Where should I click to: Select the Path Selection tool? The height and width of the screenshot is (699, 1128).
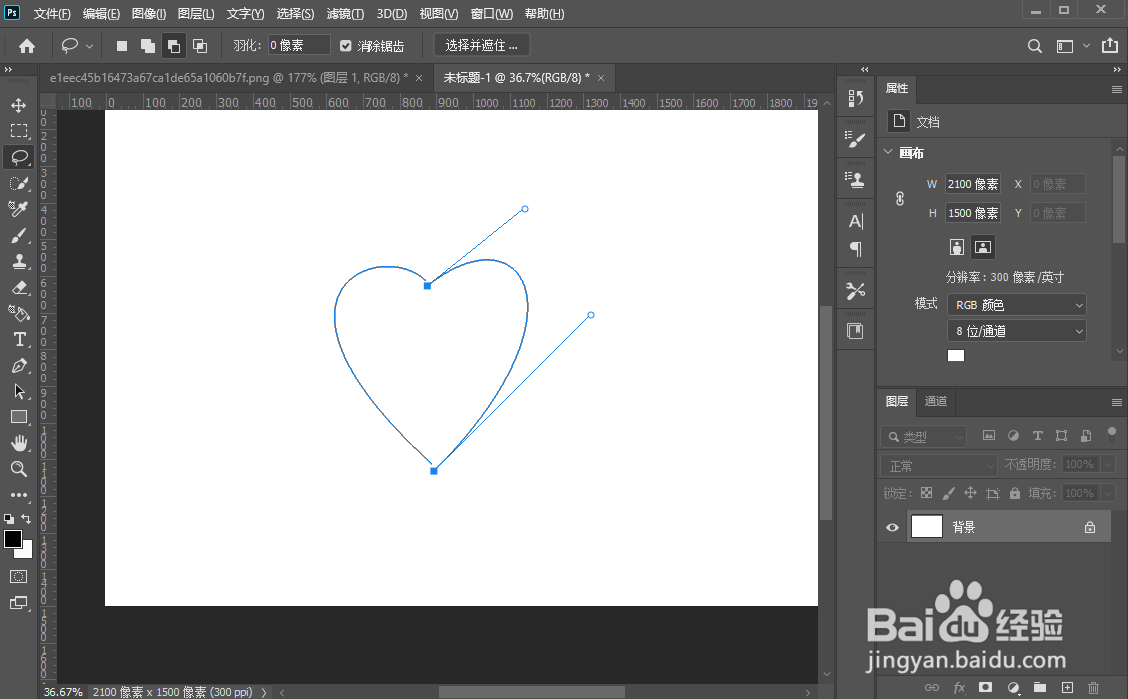point(19,391)
